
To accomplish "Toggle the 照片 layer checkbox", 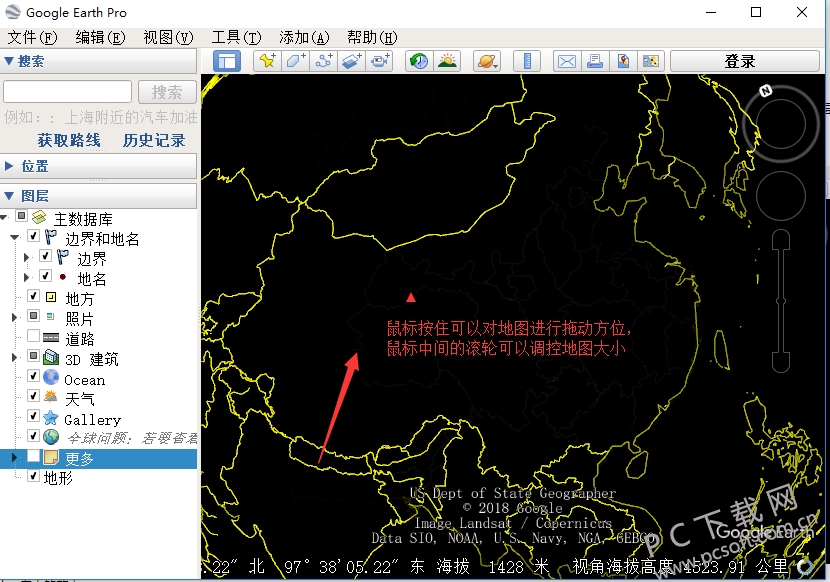I will pyautogui.click(x=33, y=316).
